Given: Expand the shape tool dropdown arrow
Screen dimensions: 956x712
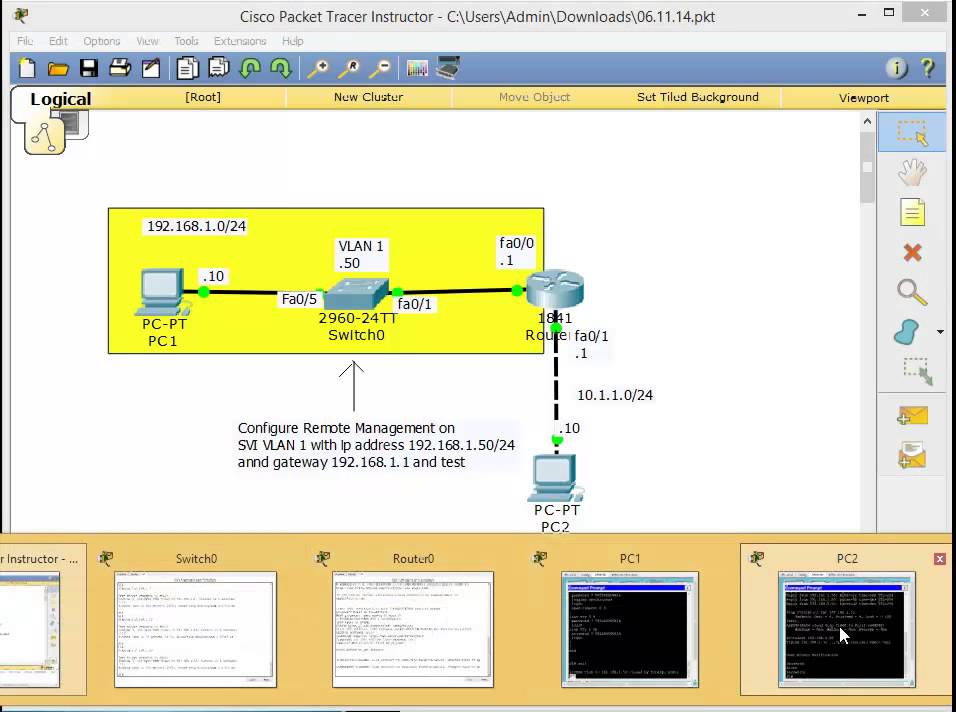Looking at the screenshot, I should point(940,332).
